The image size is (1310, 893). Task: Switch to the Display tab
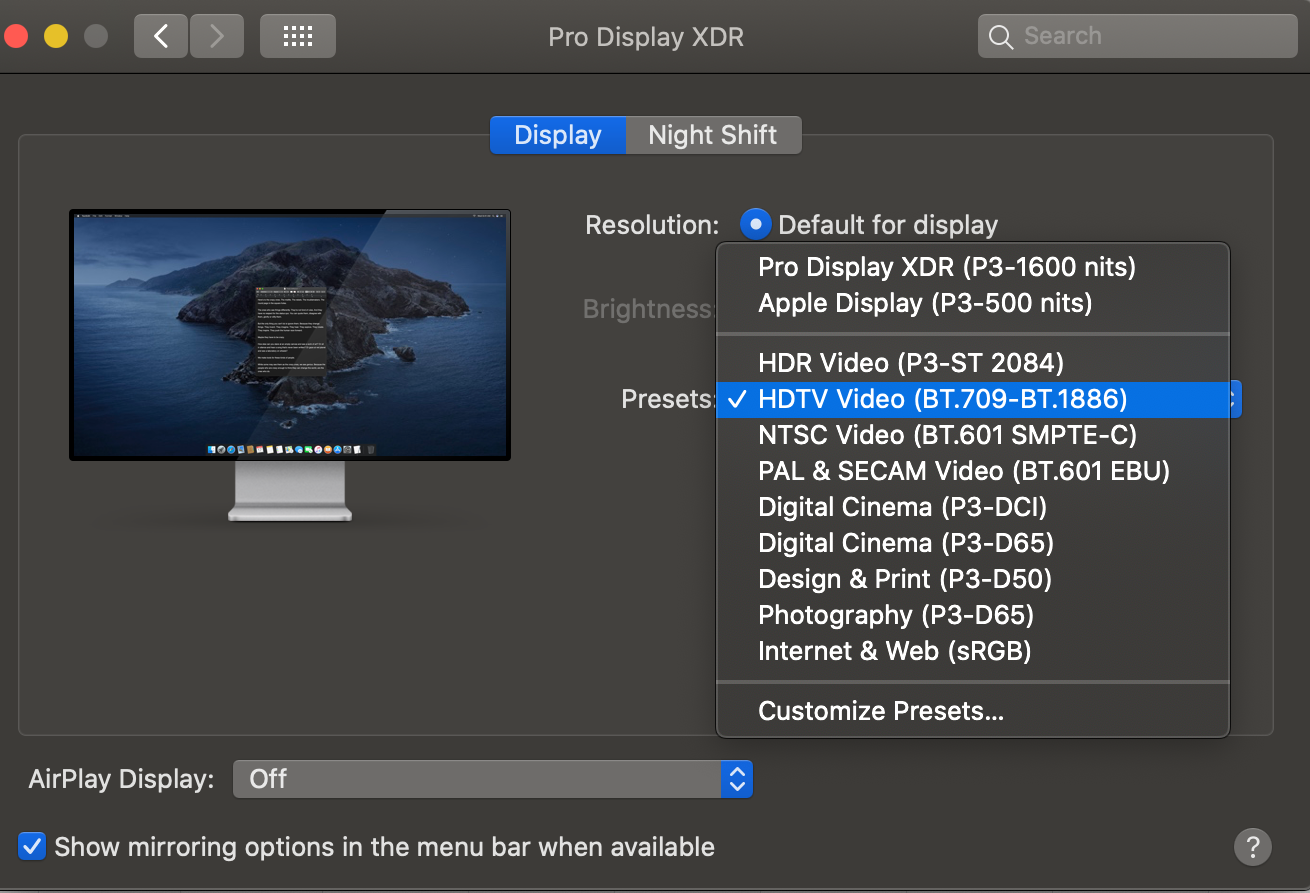click(558, 135)
